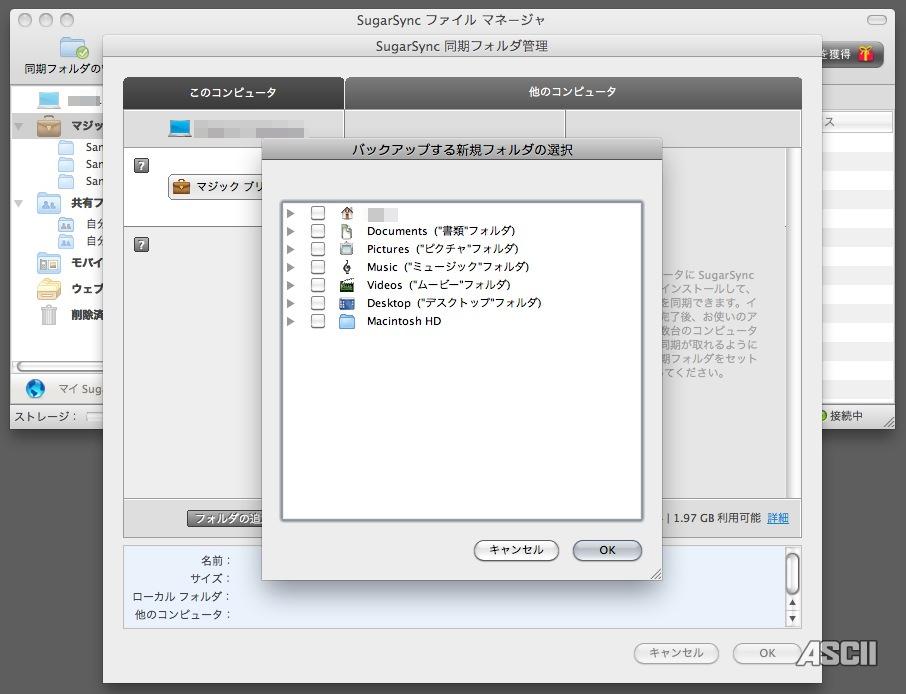Check the Music folder checkbox
Viewport: 906px width, 694px height.
tap(318, 267)
